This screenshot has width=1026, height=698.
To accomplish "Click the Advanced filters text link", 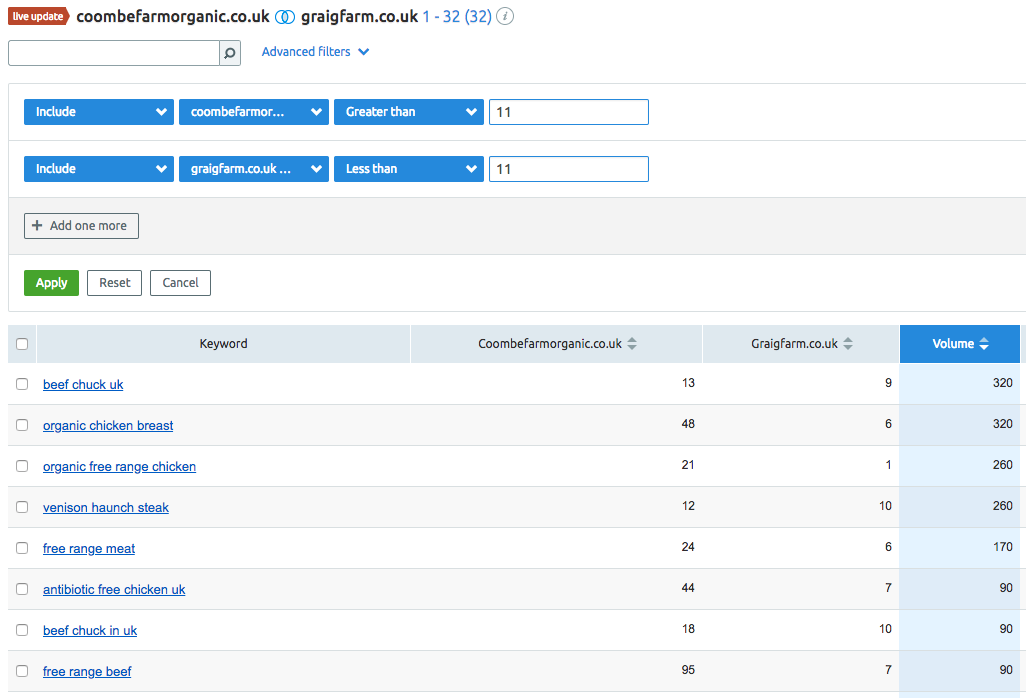I will pyautogui.click(x=306, y=52).
